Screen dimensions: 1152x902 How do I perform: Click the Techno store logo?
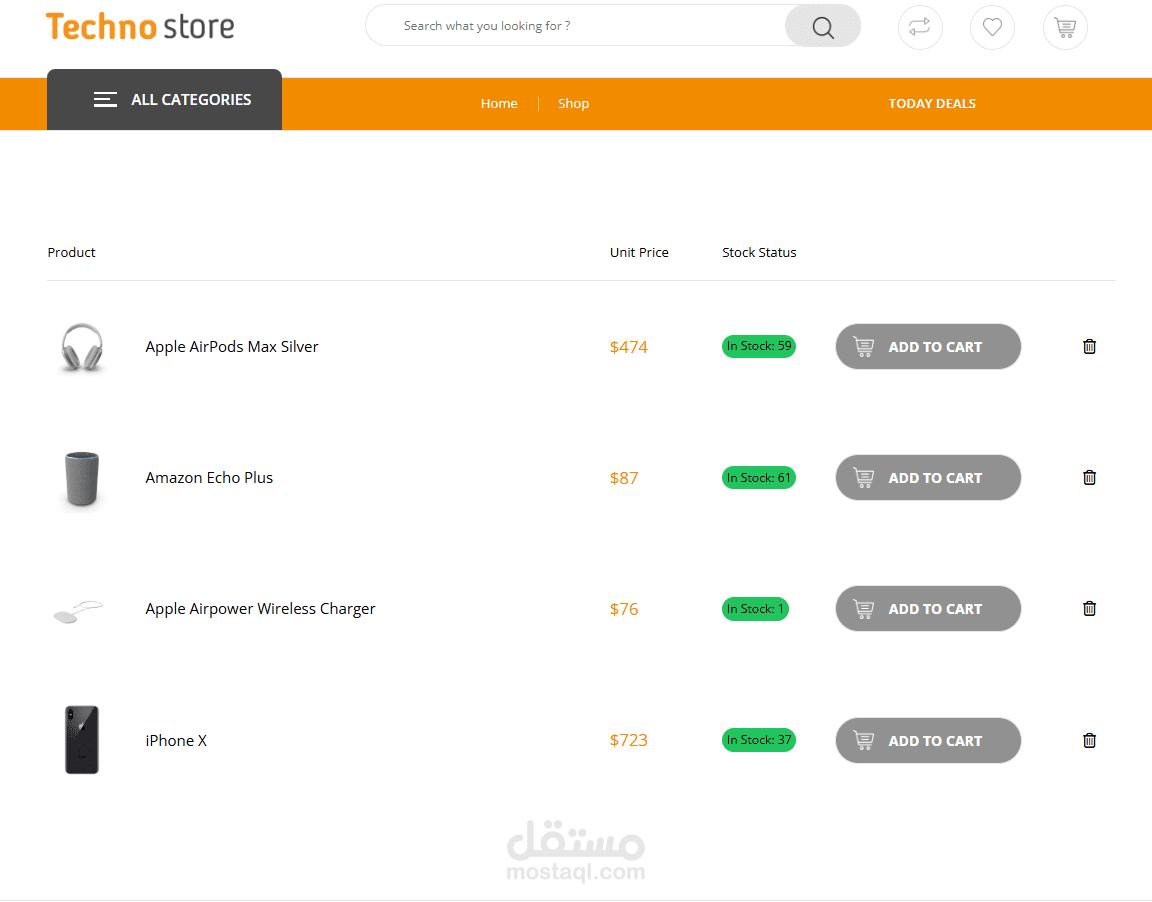point(140,27)
